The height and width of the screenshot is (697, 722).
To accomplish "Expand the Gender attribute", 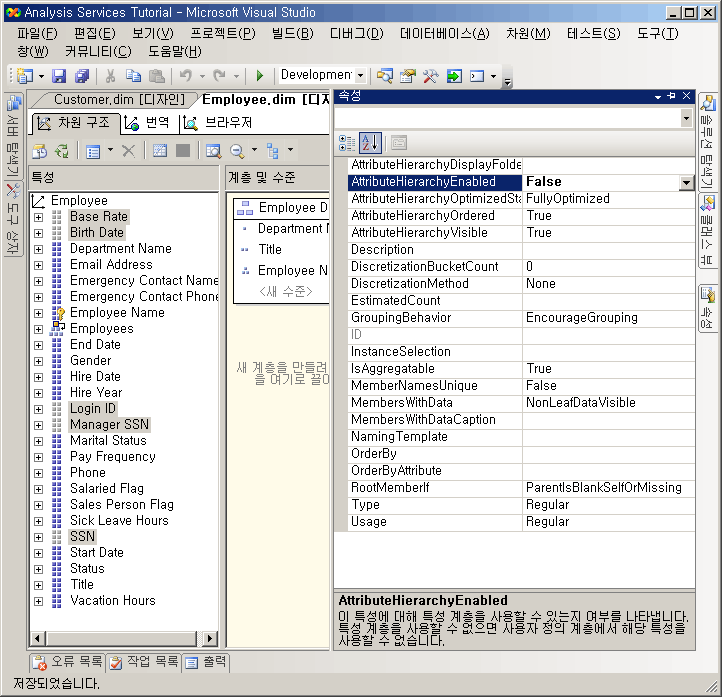I will tap(39, 361).
